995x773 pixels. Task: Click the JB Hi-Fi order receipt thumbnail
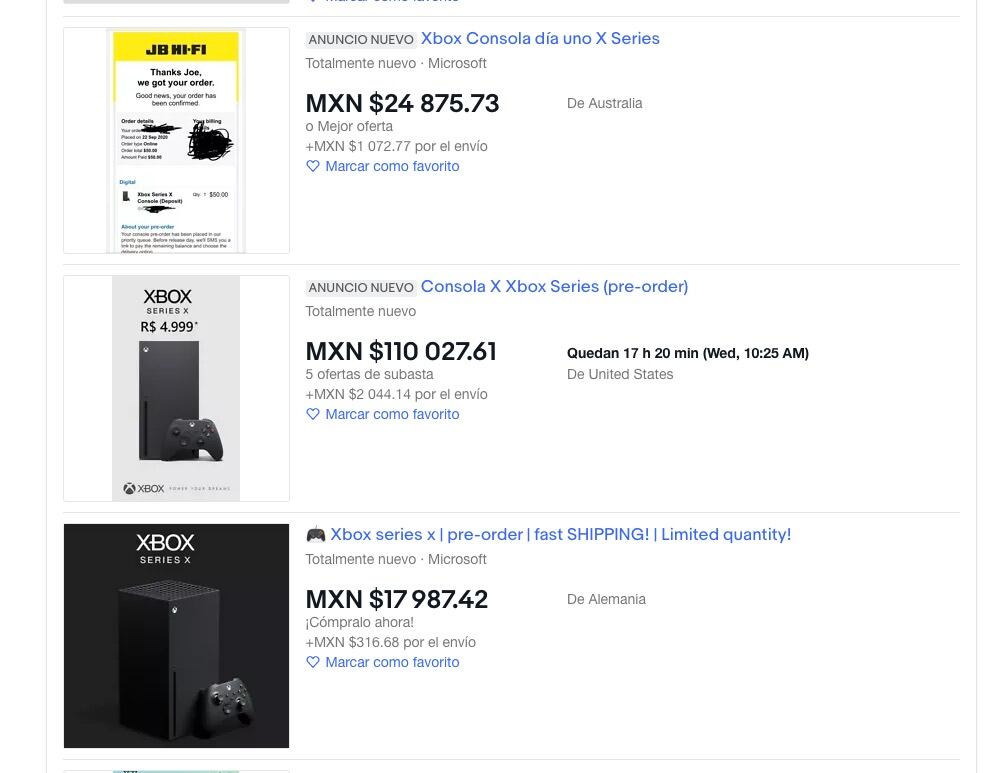click(x=176, y=140)
